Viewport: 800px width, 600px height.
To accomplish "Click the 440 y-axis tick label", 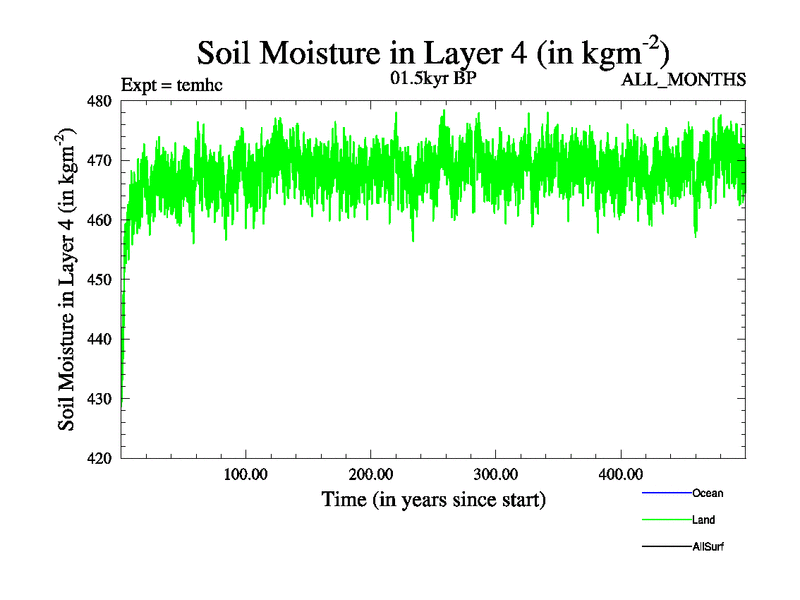I will click(102, 340).
